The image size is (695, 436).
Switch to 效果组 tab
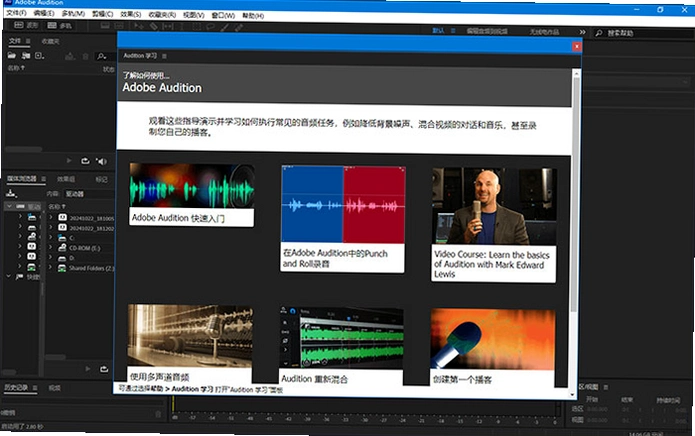66,179
